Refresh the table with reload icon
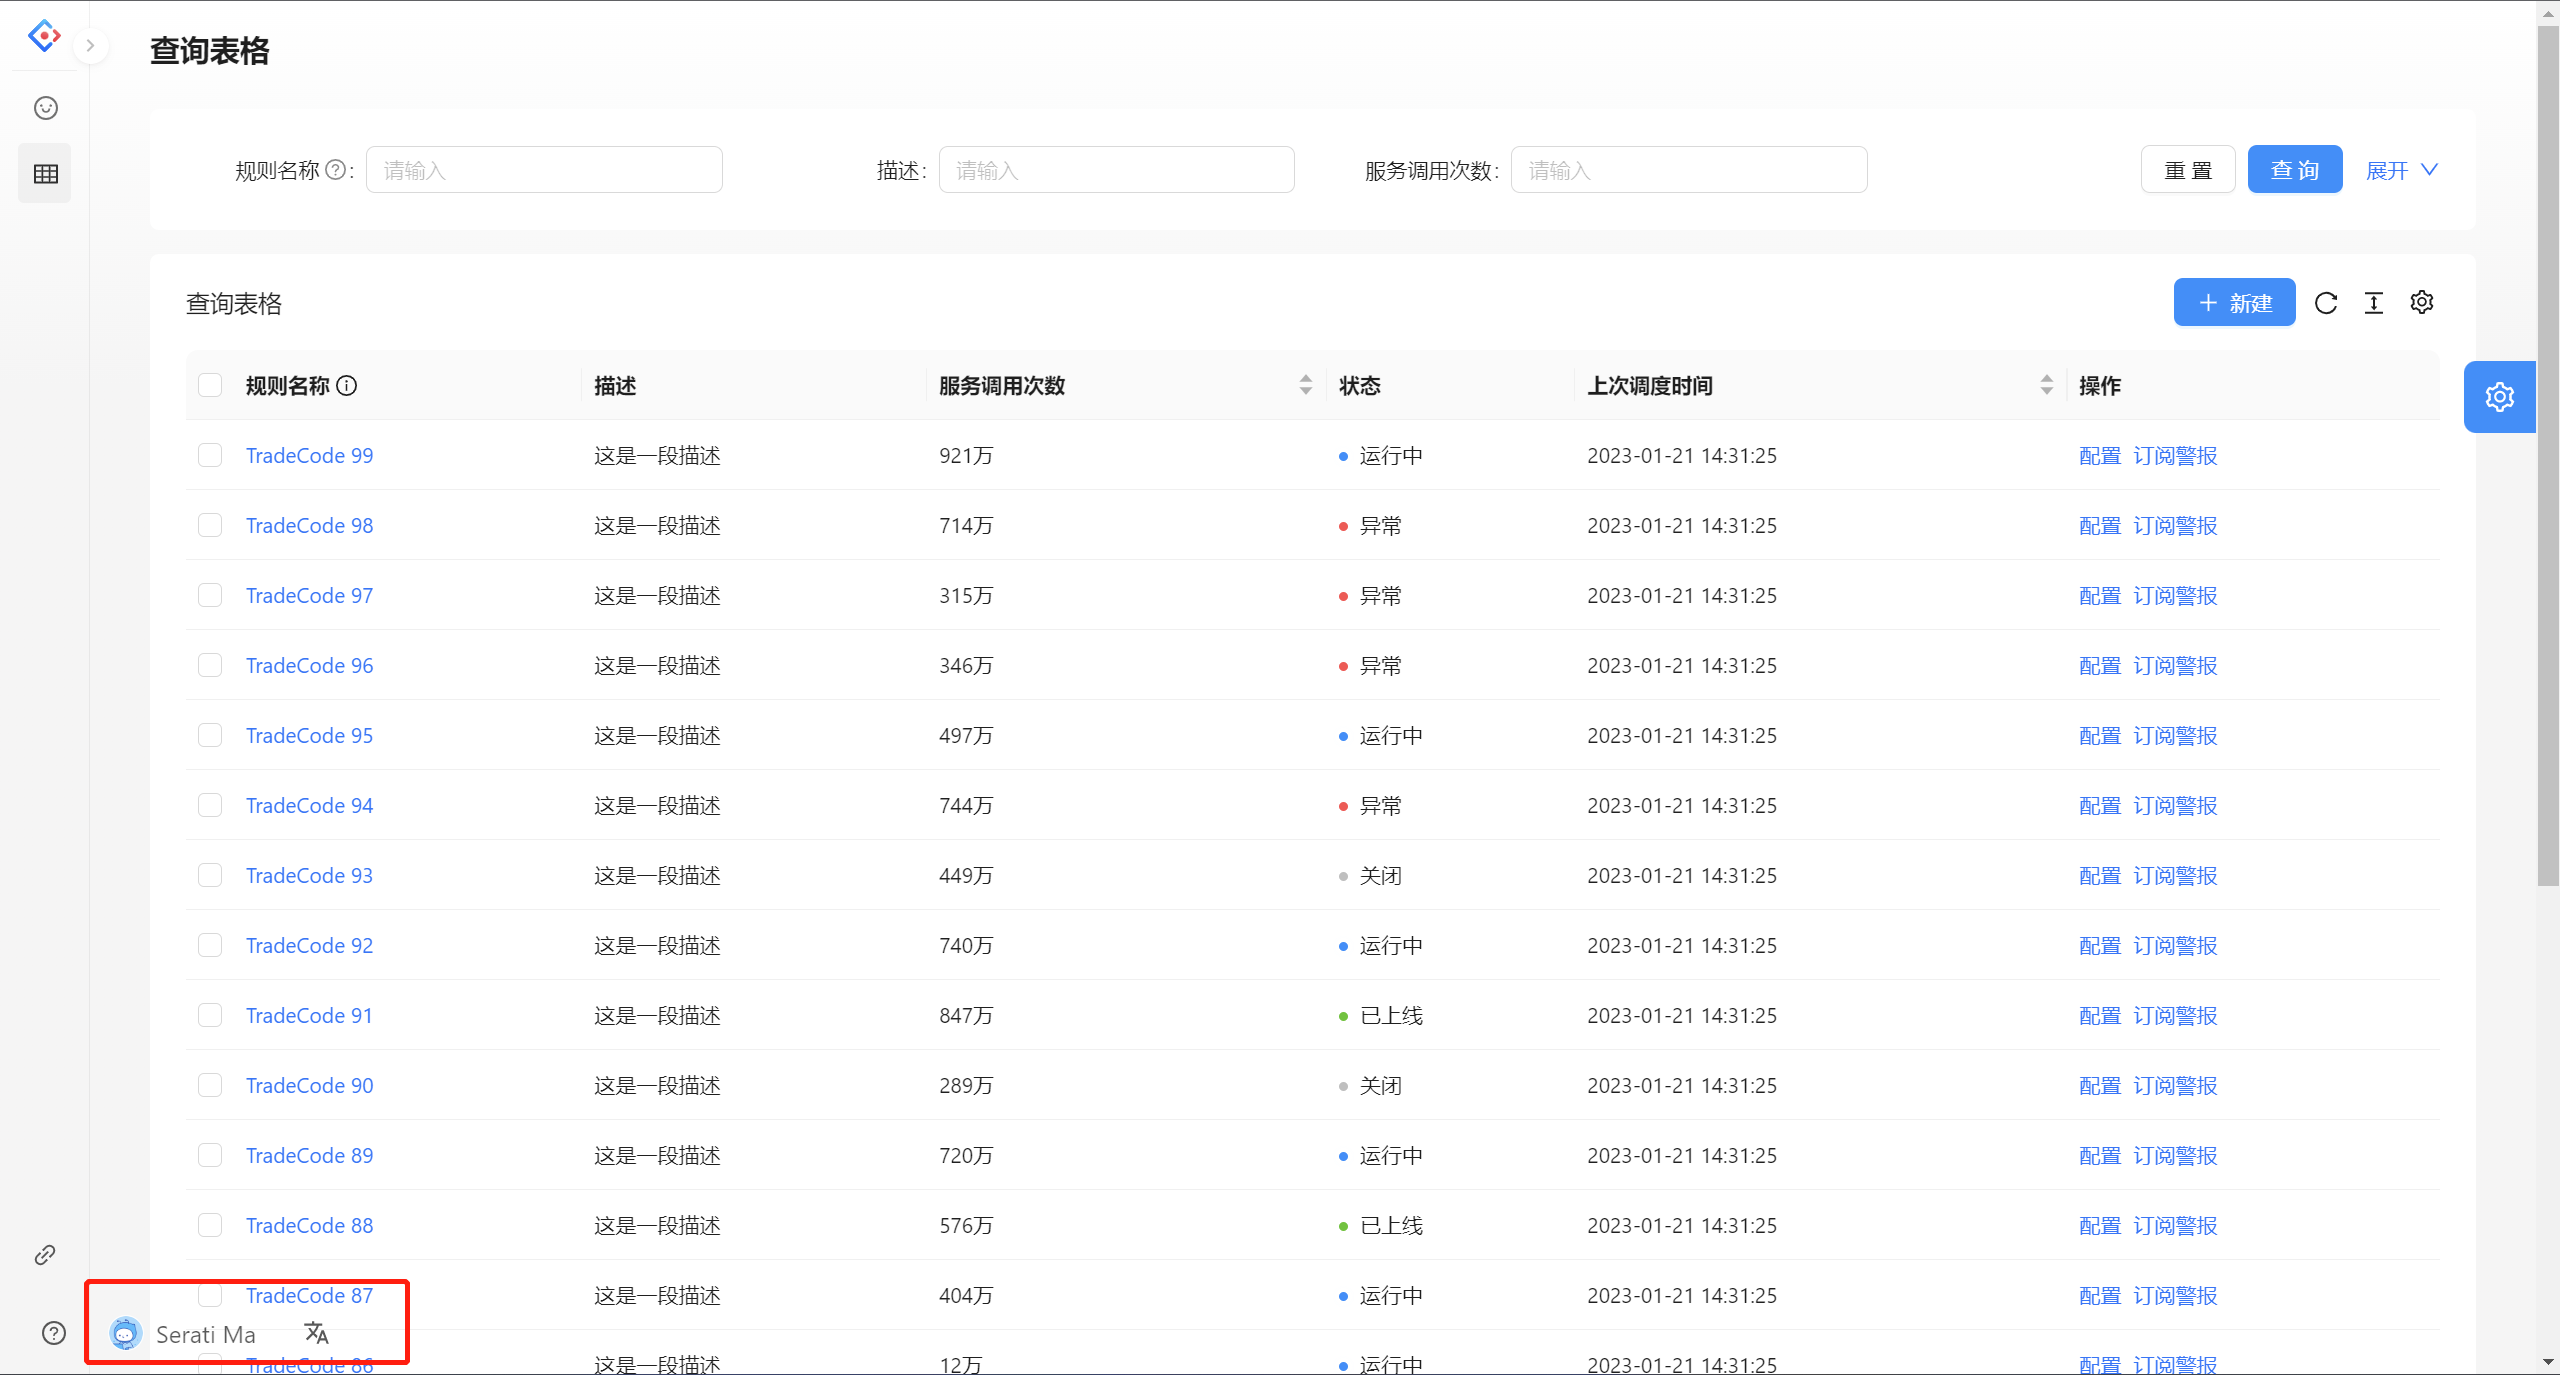Viewport: 2560px width, 1375px height. [x=2326, y=303]
